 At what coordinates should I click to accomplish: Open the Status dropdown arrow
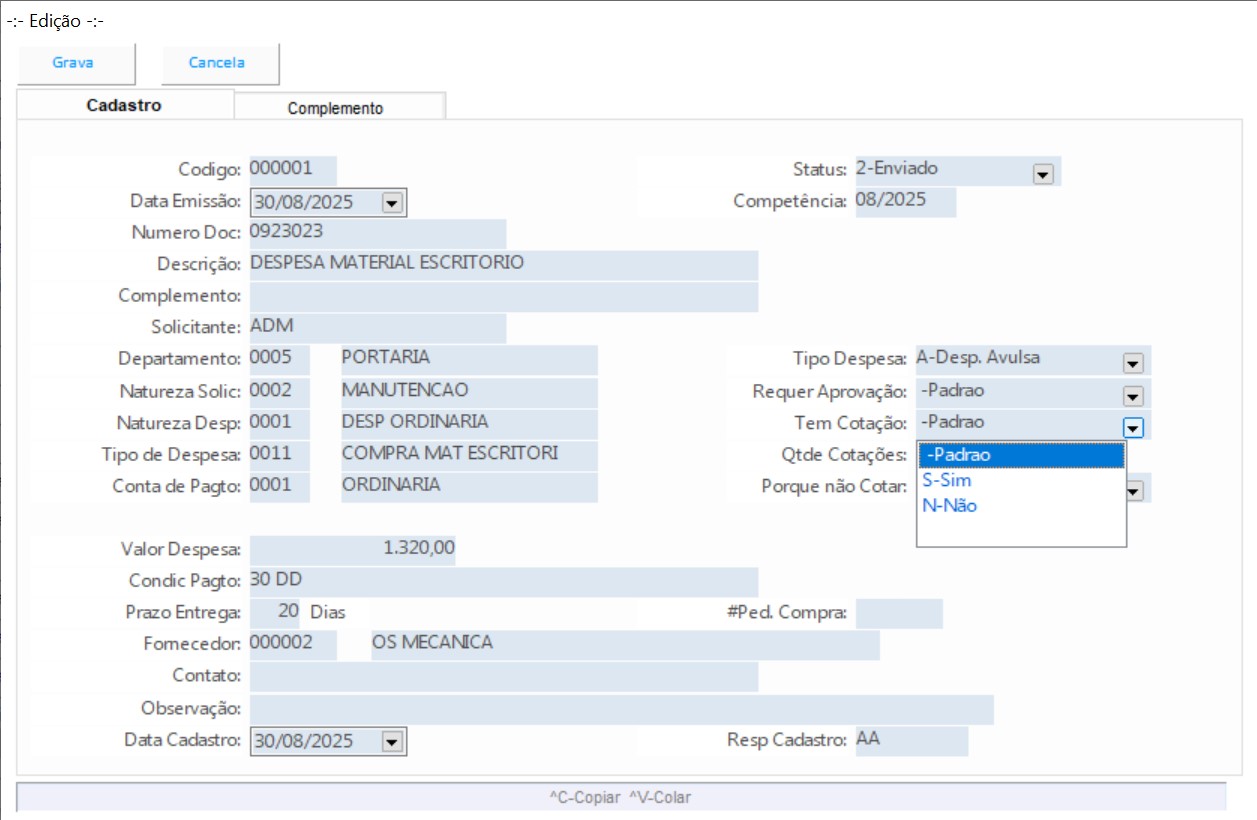click(x=1043, y=174)
